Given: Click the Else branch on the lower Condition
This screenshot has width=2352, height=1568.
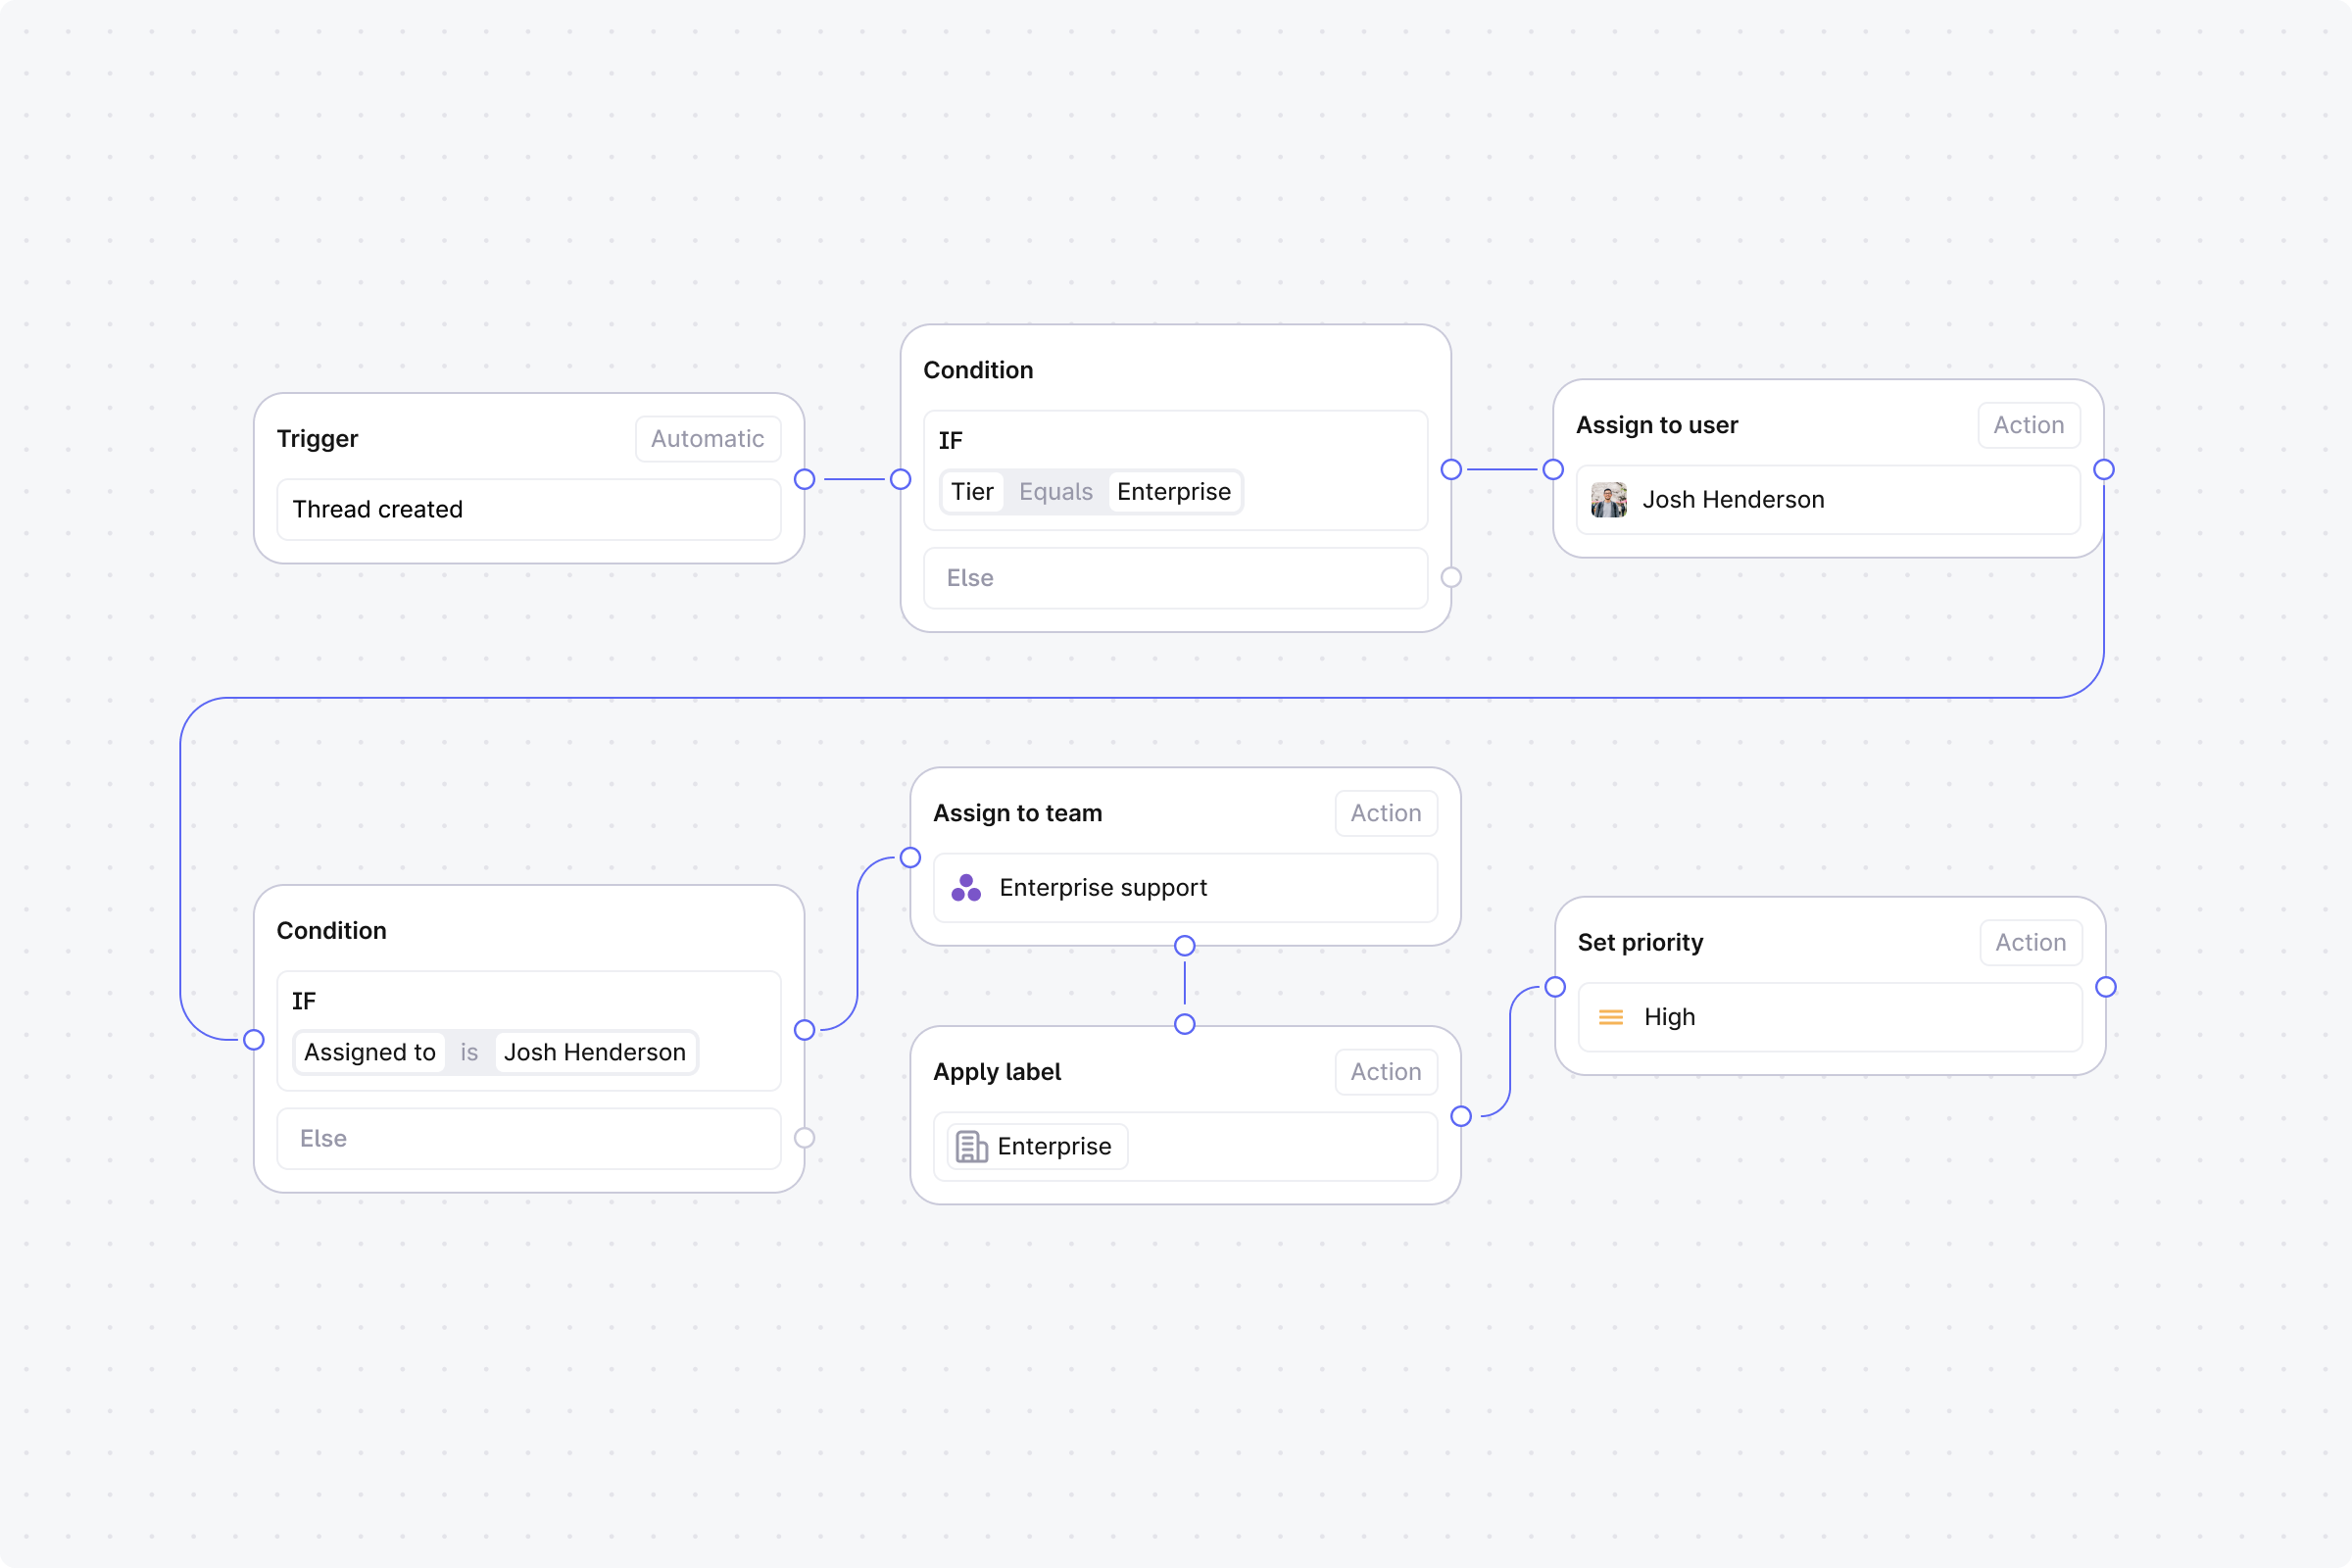Looking at the screenshot, I should pos(528,1138).
